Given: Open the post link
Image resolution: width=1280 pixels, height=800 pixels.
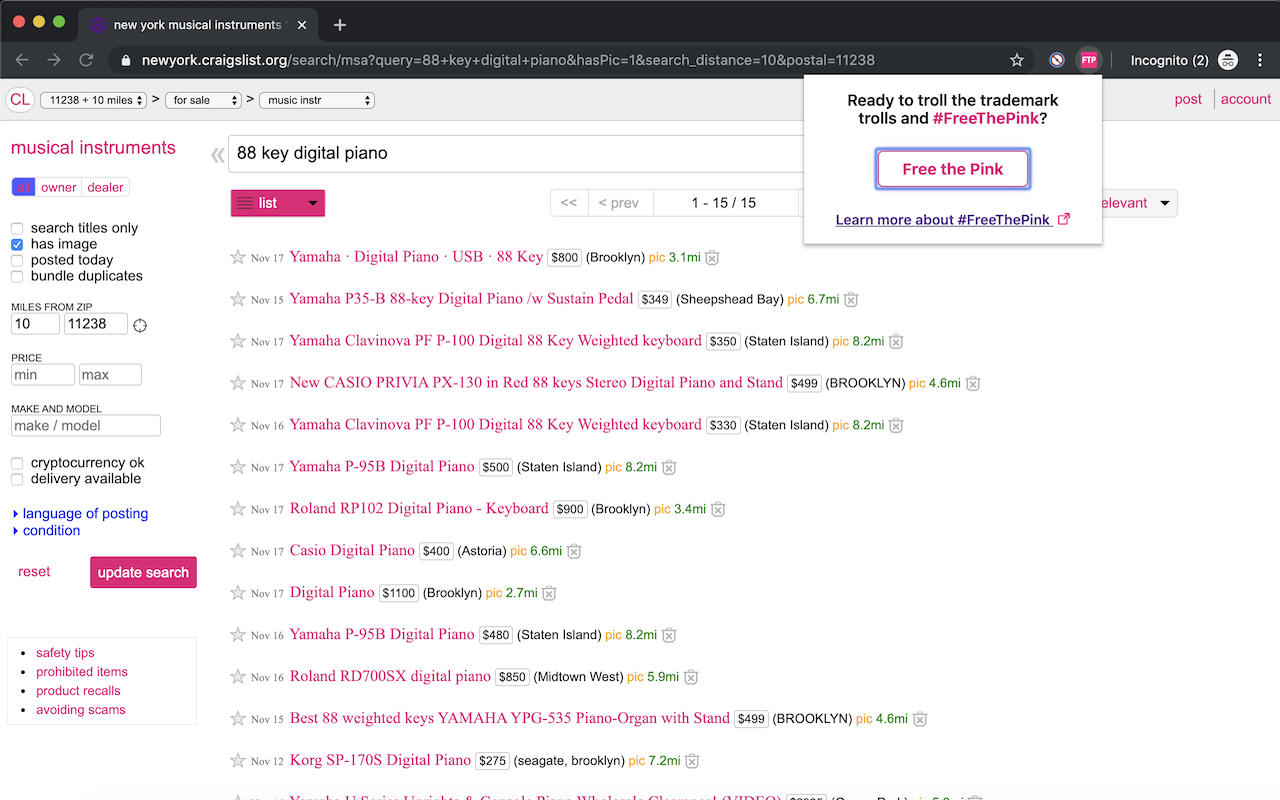Looking at the screenshot, I should (x=1188, y=99).
